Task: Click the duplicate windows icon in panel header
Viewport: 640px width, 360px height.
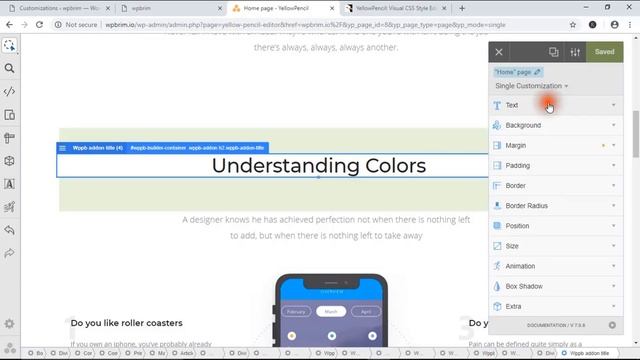Action: (x=553, y=52)
